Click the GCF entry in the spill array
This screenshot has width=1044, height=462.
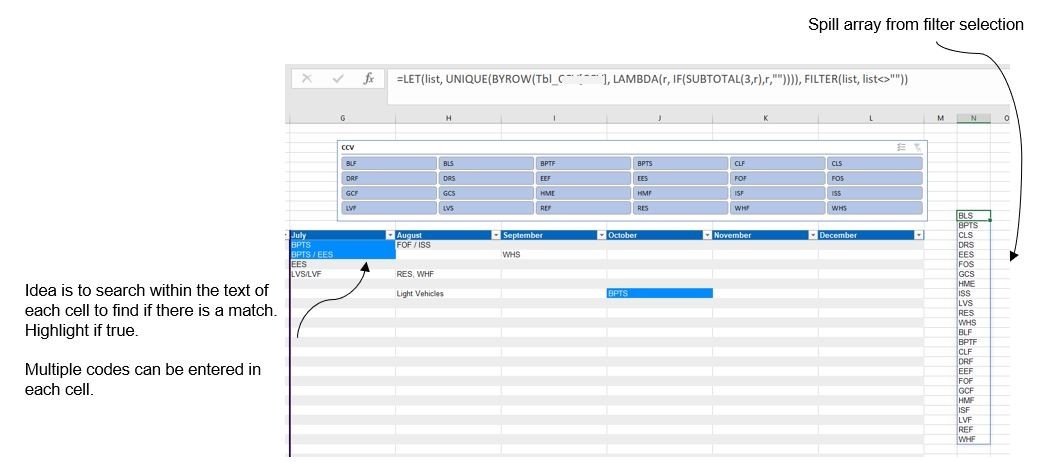click(x=973, y=391)
